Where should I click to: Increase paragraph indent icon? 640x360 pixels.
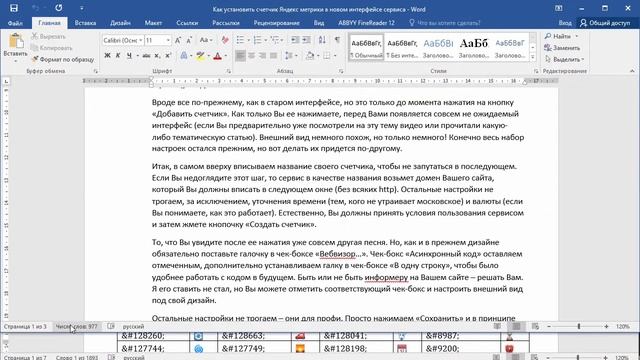(306, 40)
